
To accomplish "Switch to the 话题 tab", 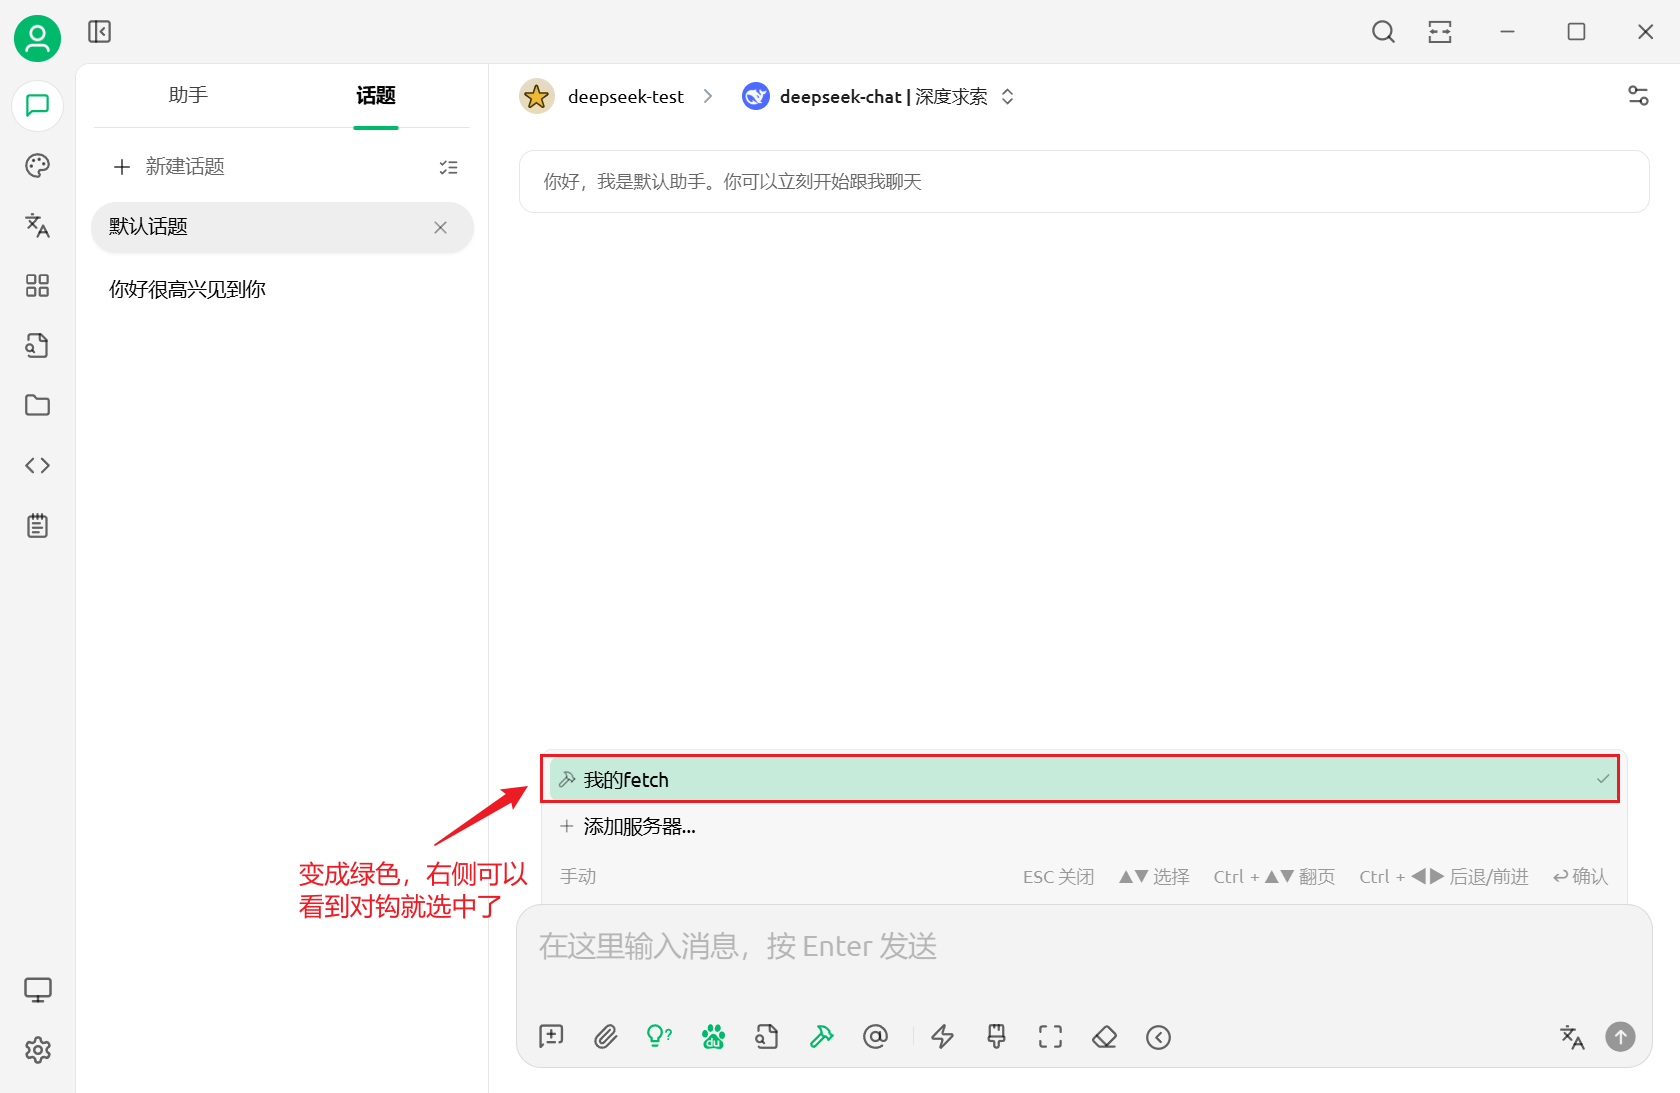I will coord(376,96).
